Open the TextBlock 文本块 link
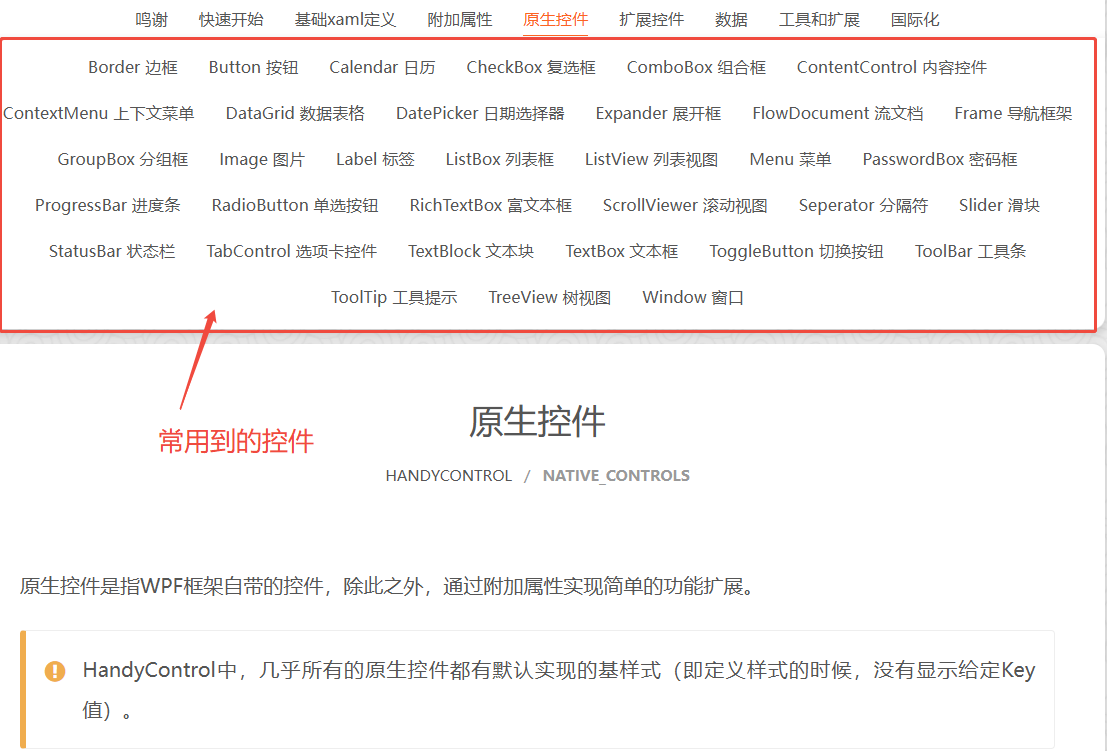The image size is (1107, 751). point(471,251)
